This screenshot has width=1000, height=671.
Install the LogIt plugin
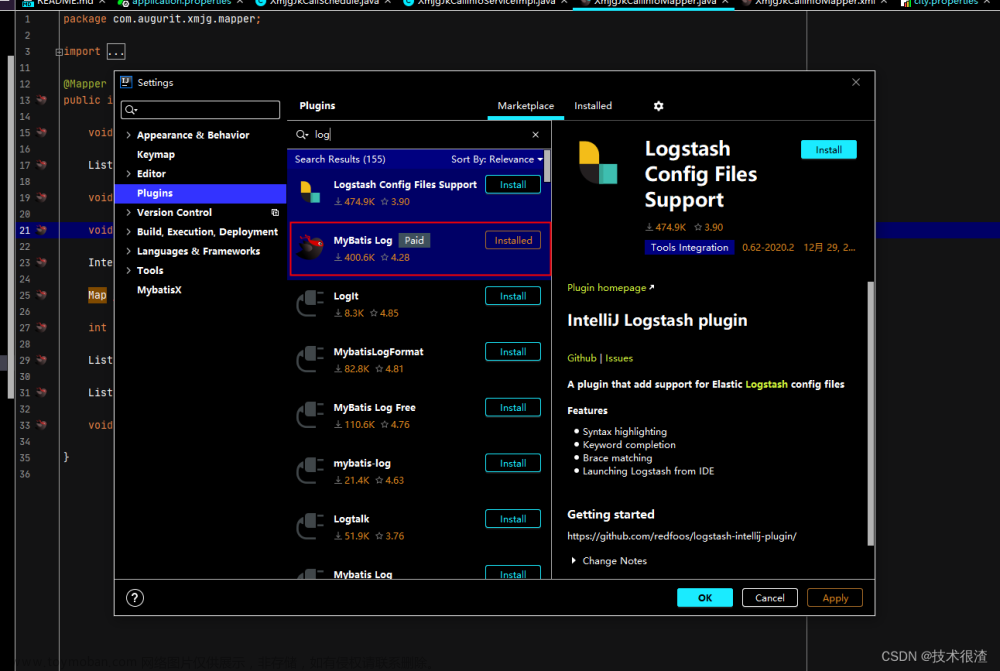pyautogui.click(x=513, y=296)
